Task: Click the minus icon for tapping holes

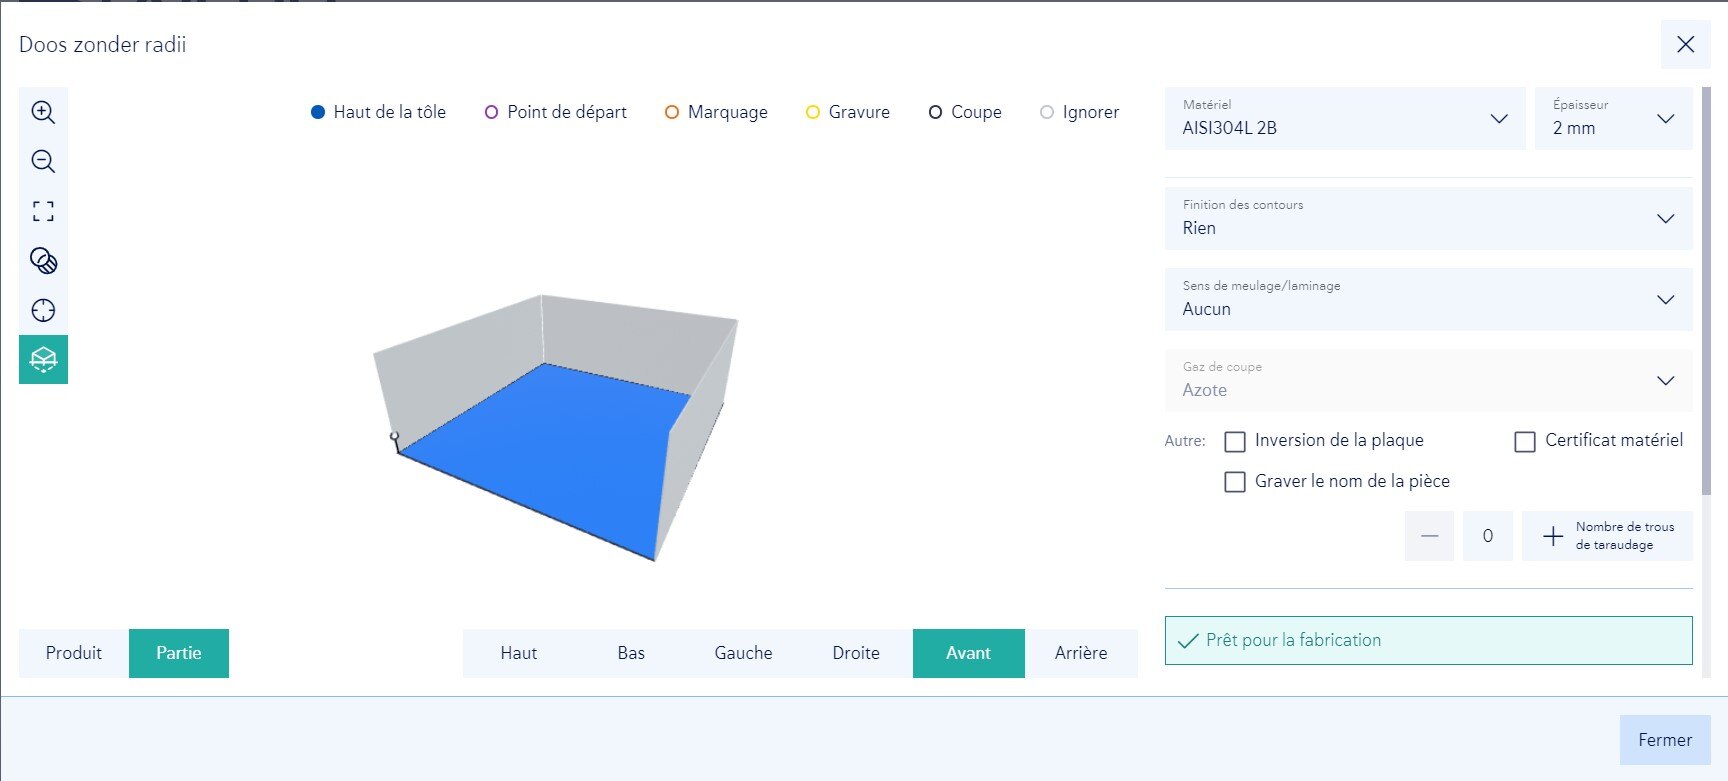Action: [x=1429, y=536]
